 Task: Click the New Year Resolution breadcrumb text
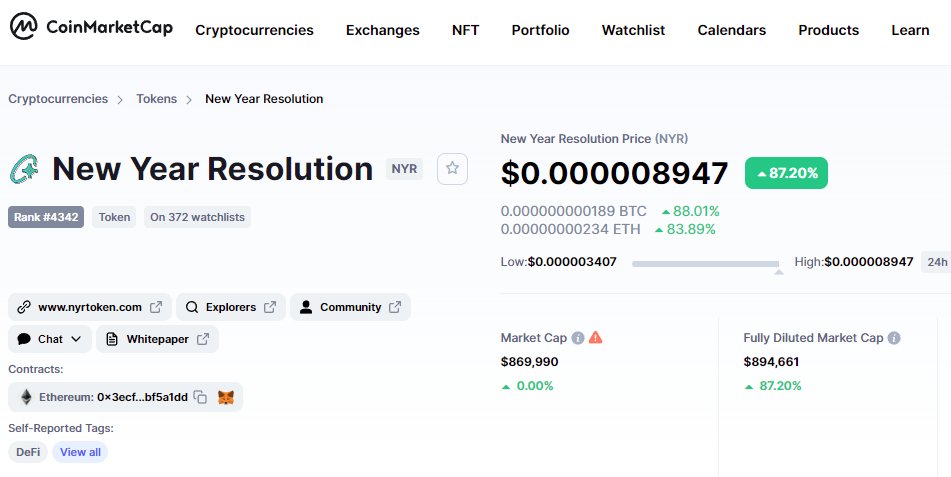point(264,99)
